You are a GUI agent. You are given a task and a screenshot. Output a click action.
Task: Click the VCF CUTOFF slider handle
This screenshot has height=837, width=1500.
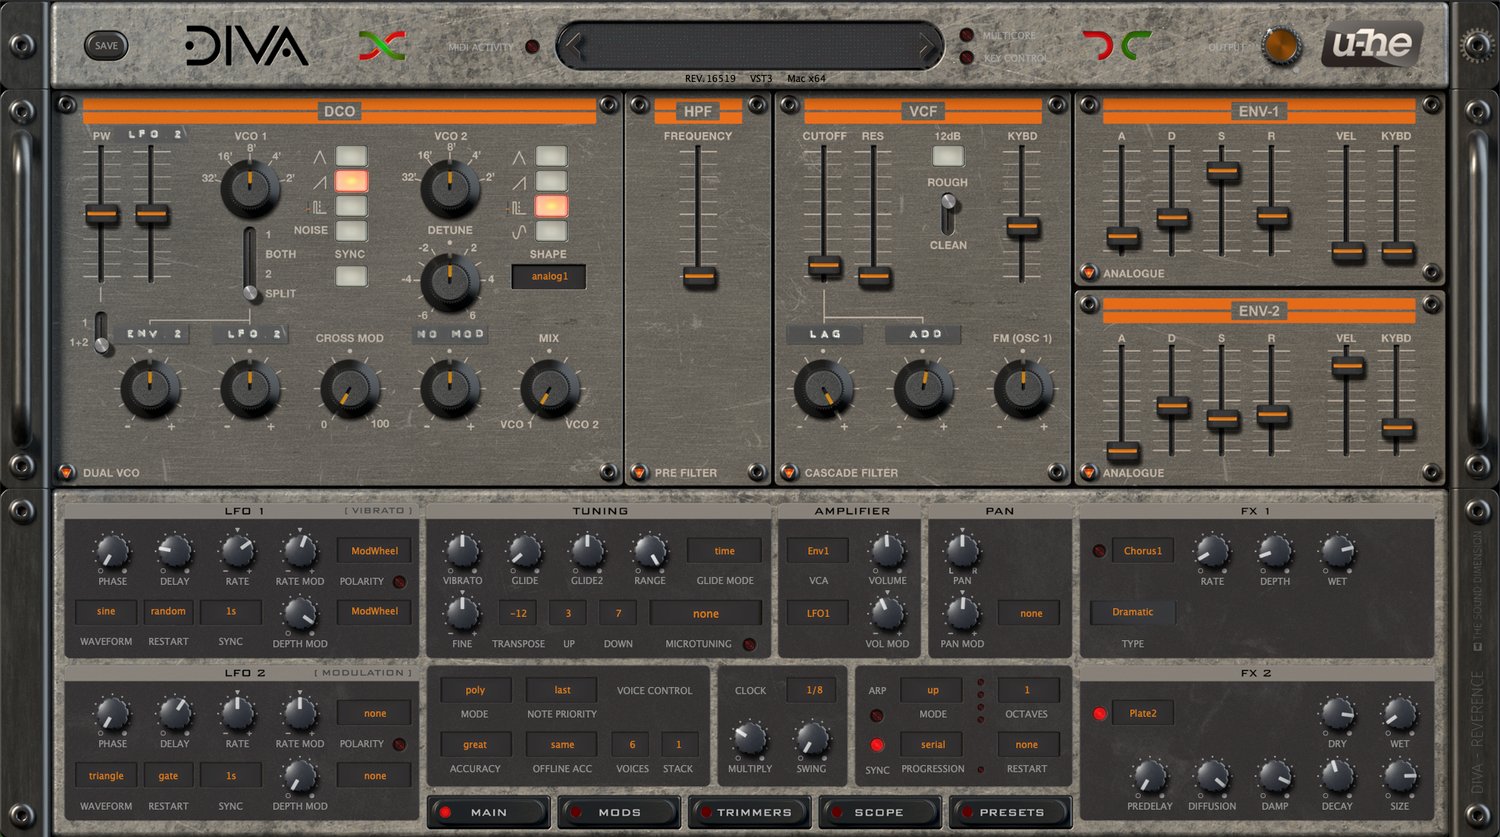coord(824,266)
